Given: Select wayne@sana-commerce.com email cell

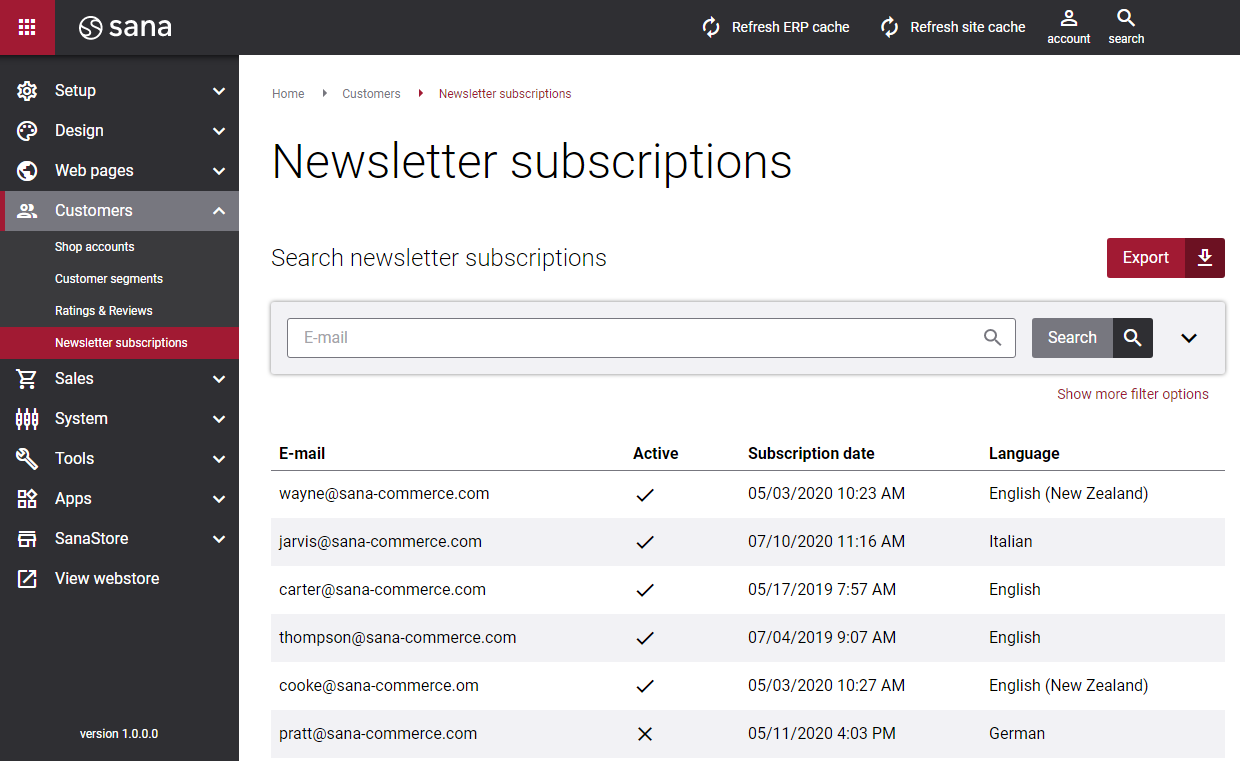Looking at the screenshot, I should (384, 494).
